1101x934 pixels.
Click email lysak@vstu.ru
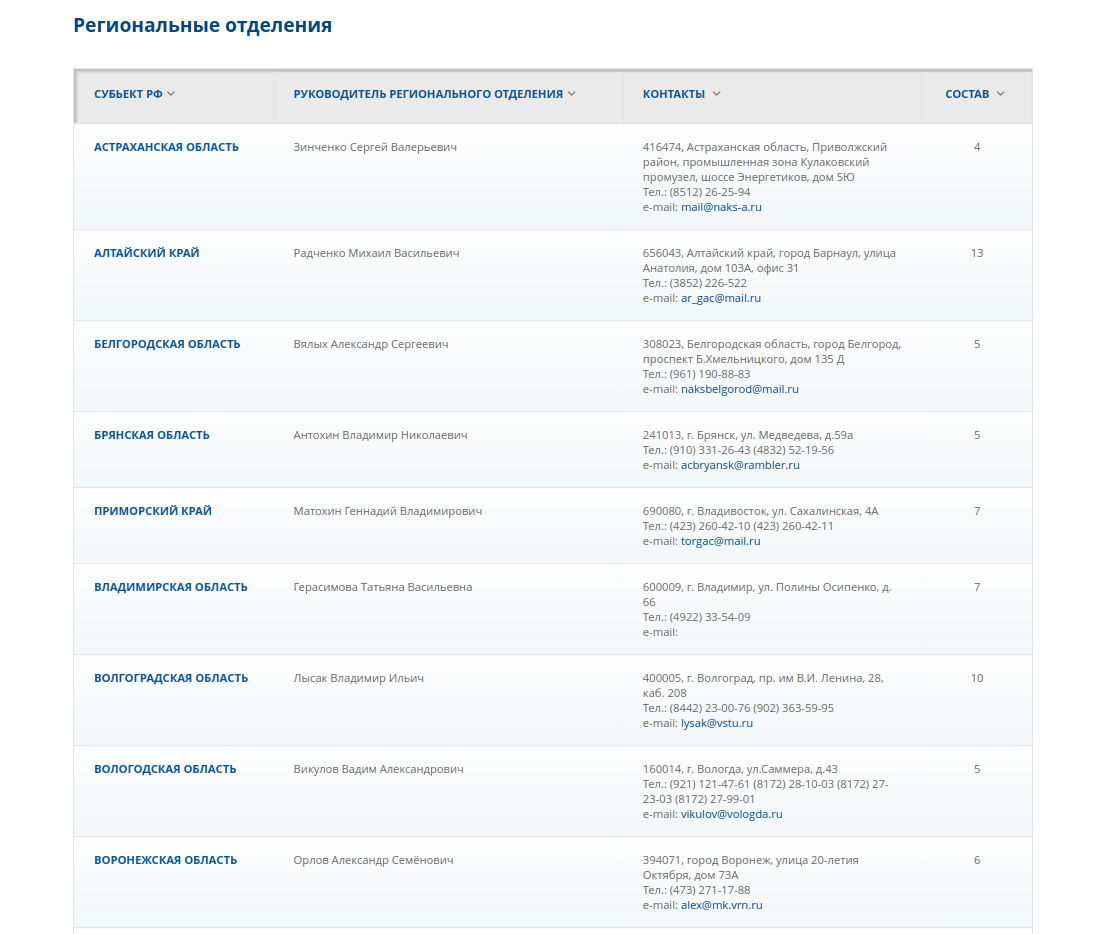tap(717, 723)
